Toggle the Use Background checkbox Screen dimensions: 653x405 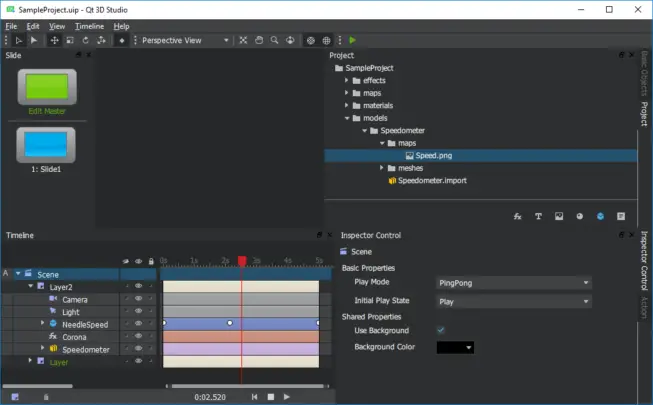pyautogui.click(x=441, y=330)
